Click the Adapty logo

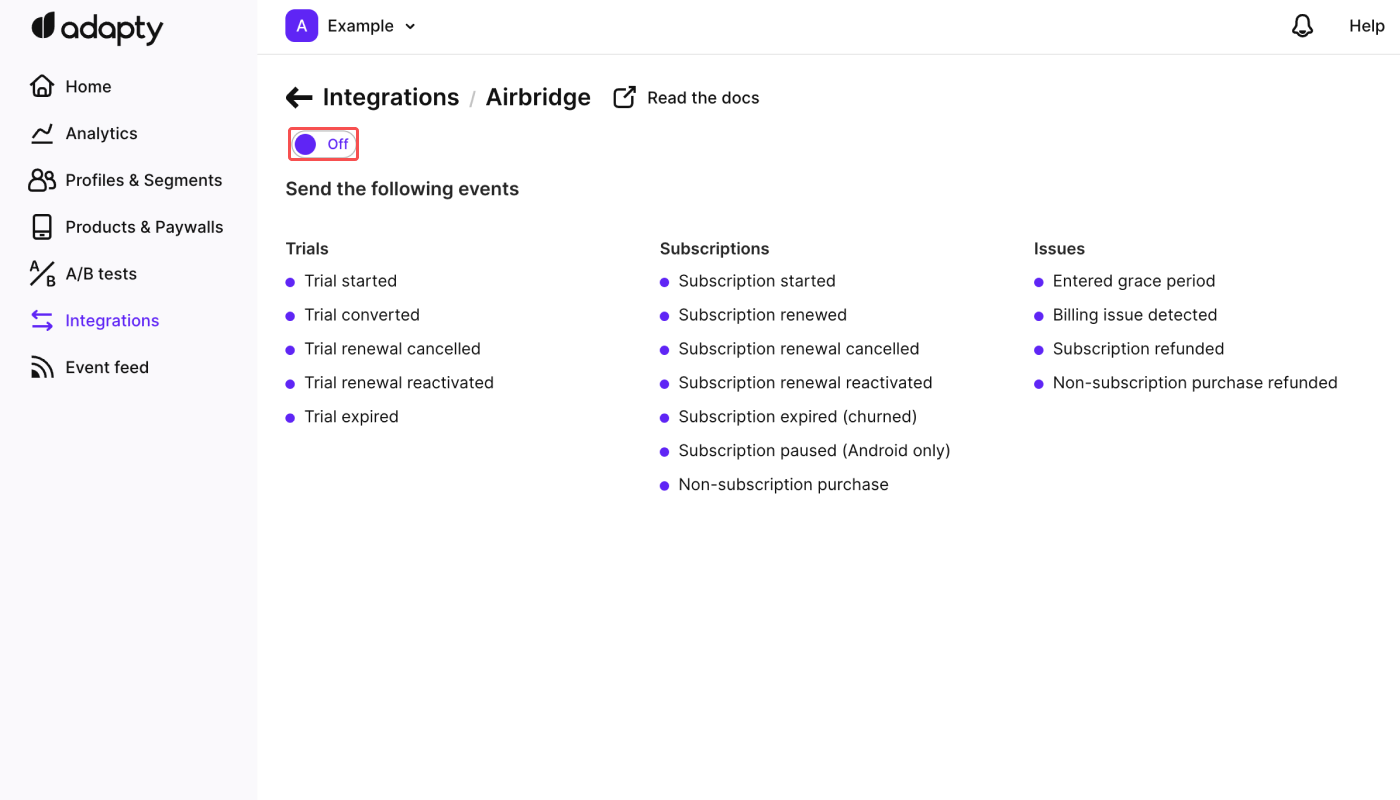click(x=97, y=28)
